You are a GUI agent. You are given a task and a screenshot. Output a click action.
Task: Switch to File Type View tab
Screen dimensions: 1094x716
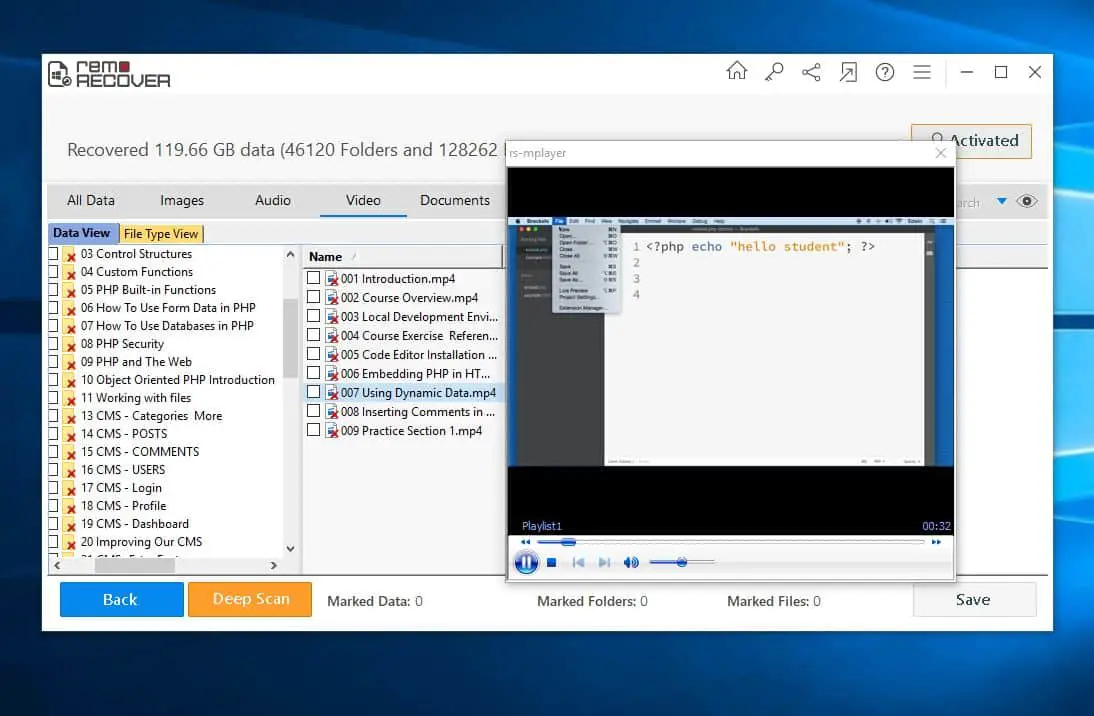point(161,234)
